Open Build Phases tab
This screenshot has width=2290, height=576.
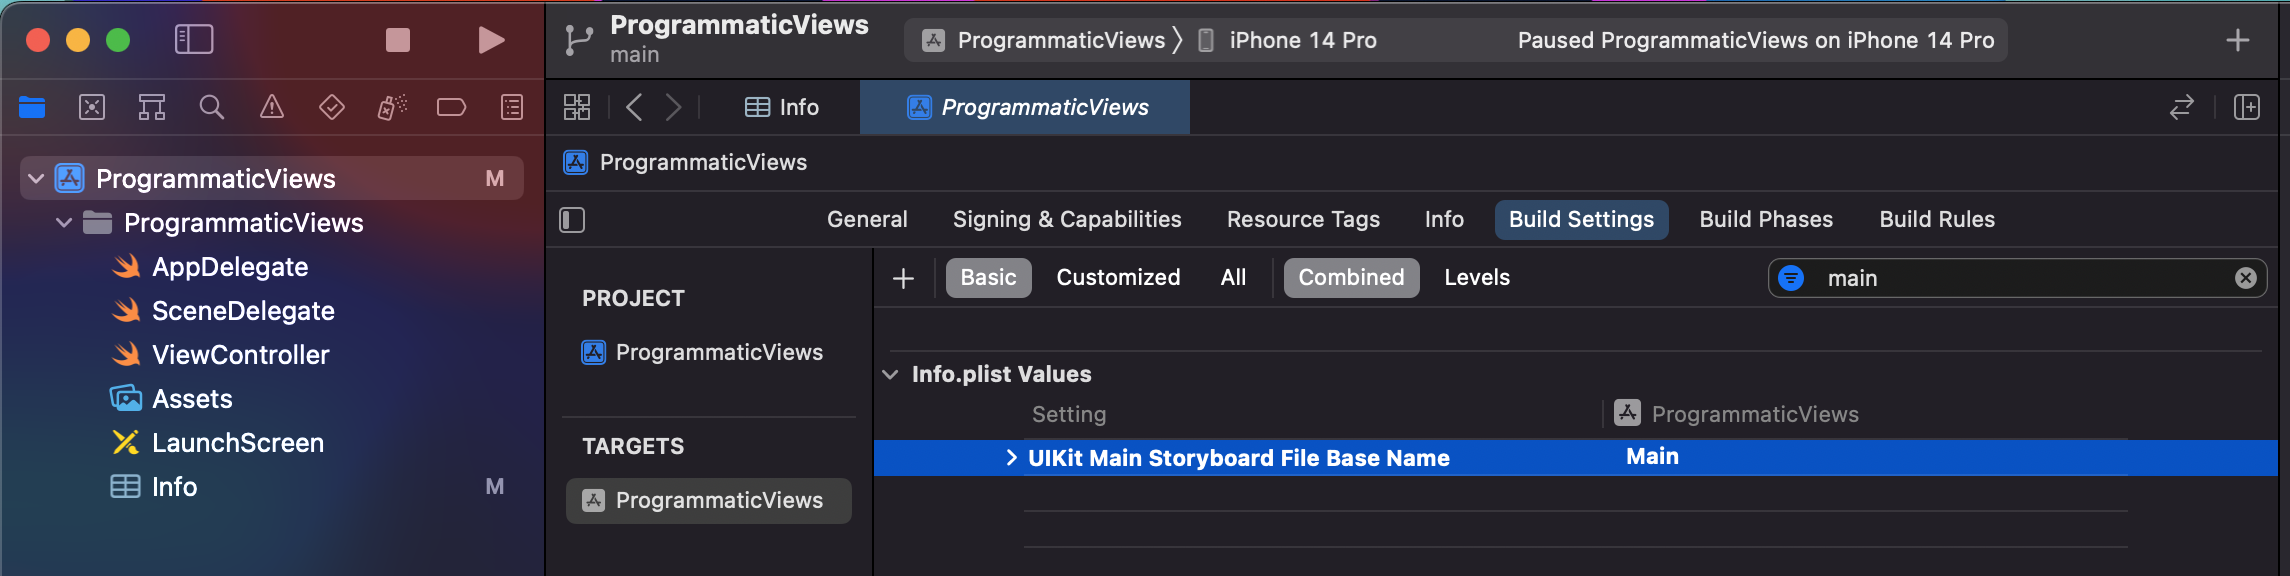1766,220
